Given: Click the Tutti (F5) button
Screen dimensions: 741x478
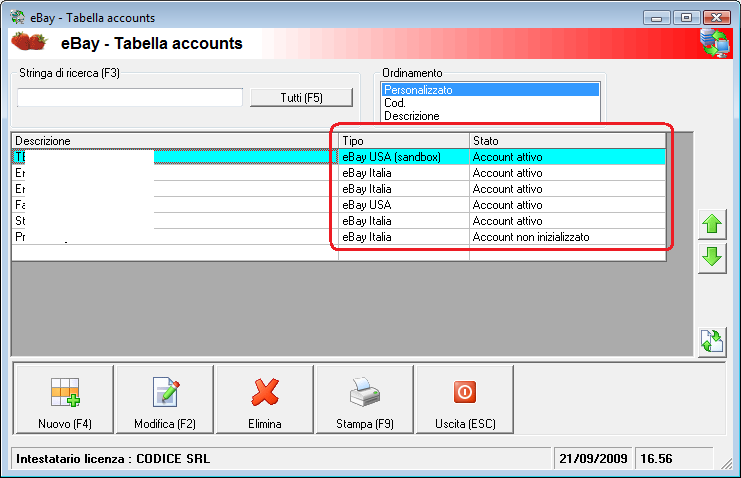Looking at the screenshot, I should (302, 98).
